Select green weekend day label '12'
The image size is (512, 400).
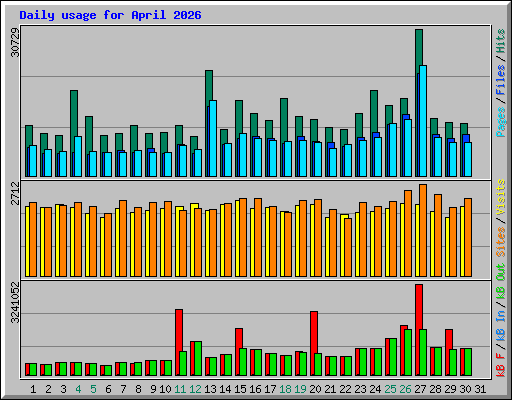click(195, 389)
